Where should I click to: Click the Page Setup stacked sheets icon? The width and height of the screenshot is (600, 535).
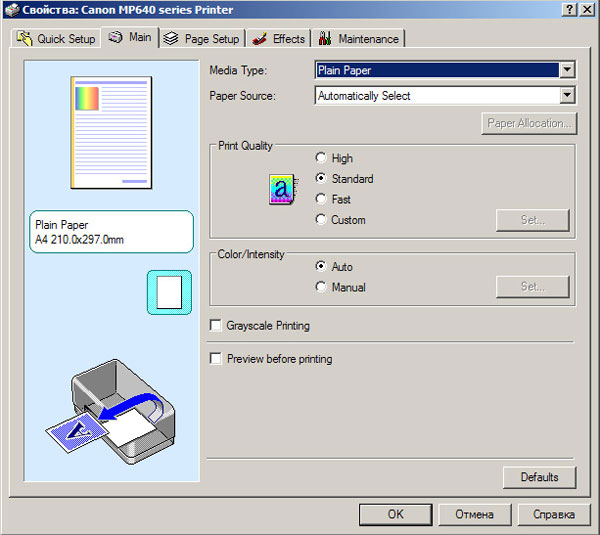coord(171,38)
